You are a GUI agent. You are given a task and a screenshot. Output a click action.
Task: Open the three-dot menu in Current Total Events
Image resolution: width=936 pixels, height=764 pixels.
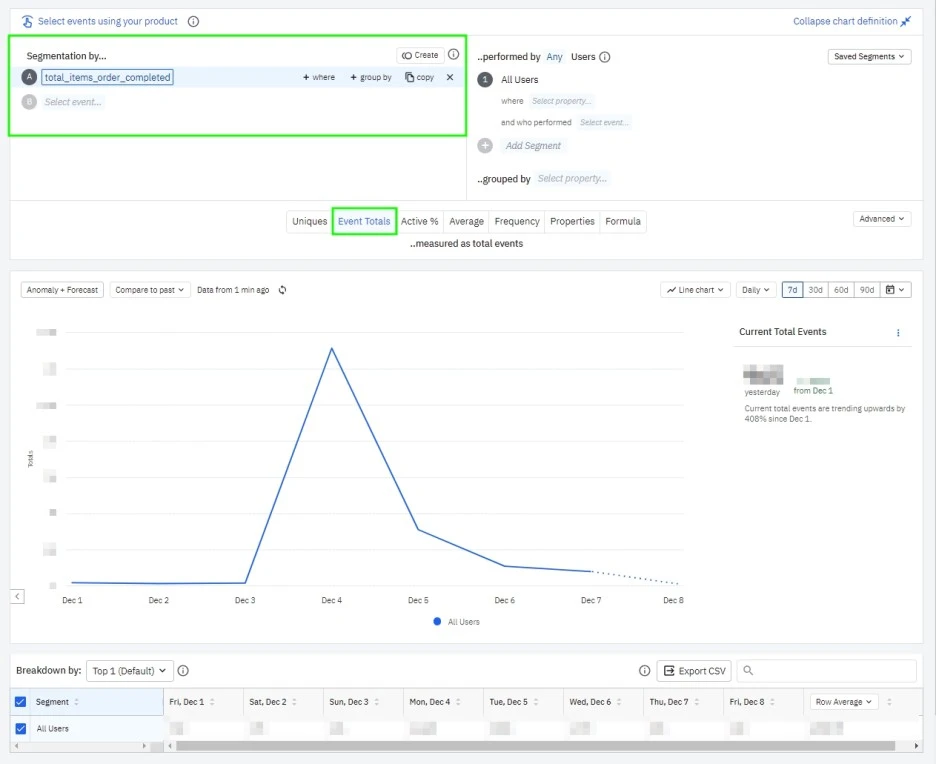coord(898,332)
